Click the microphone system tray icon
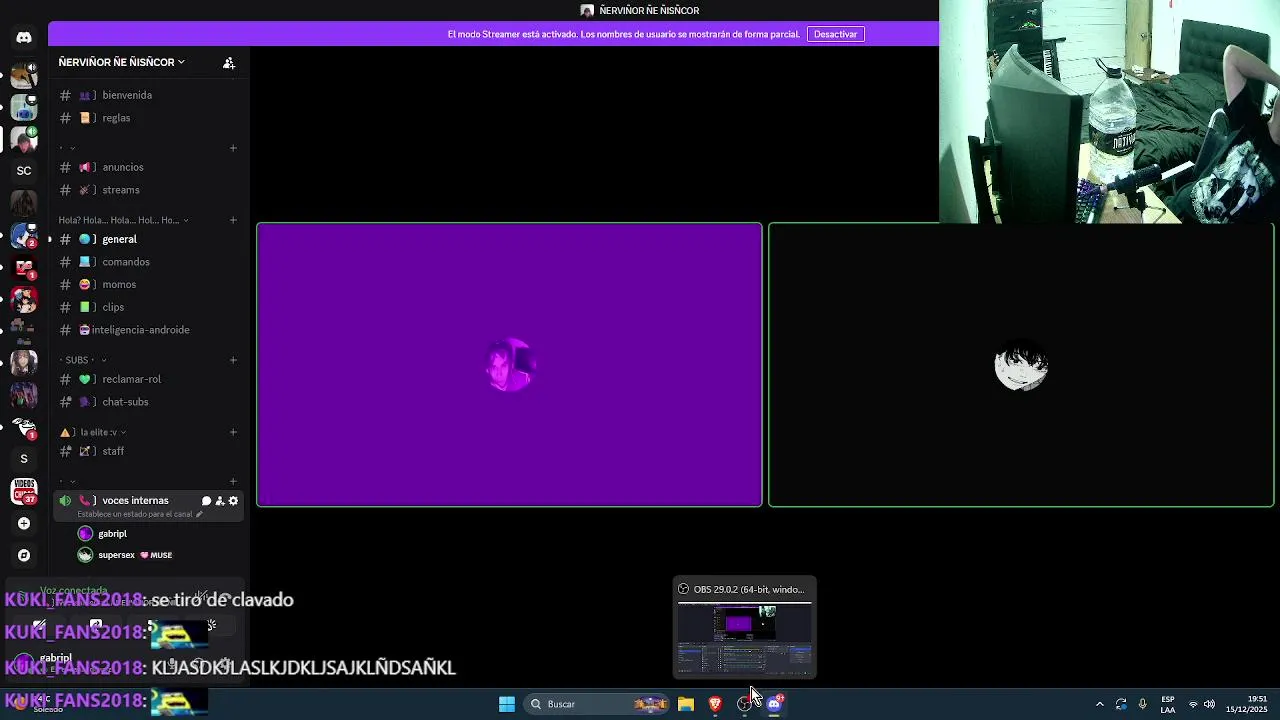Screen dimensions: 1280x720 [1142, 704]
